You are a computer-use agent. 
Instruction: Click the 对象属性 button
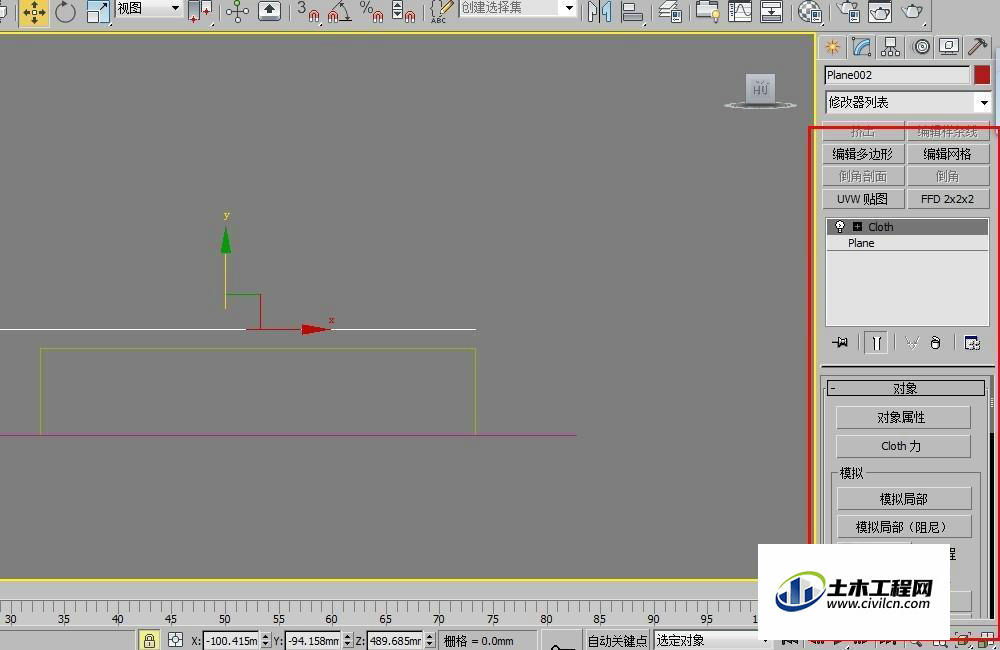(903, 417)
